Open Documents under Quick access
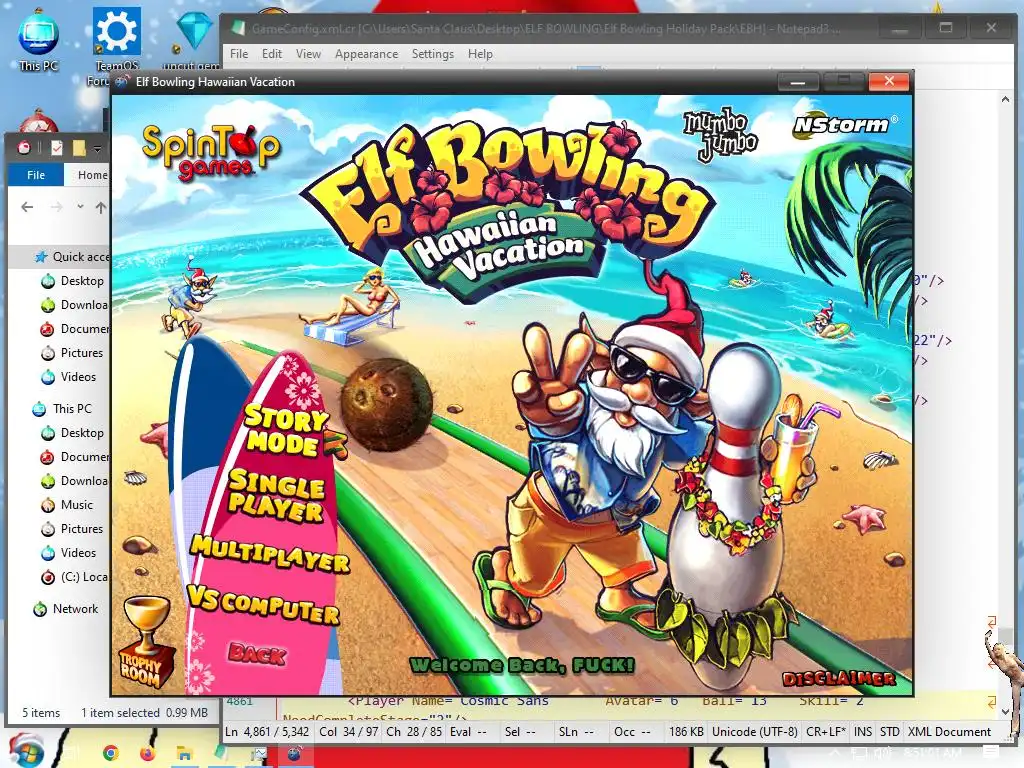 [x=74, y=328]
